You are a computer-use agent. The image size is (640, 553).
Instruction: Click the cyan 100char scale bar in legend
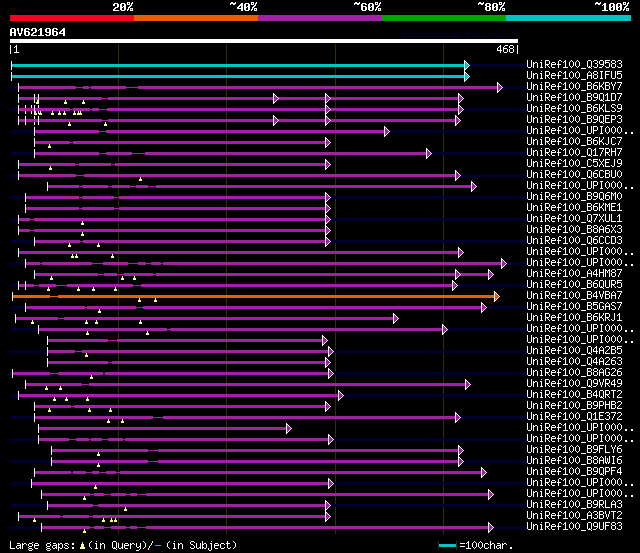tap(447, 546)
